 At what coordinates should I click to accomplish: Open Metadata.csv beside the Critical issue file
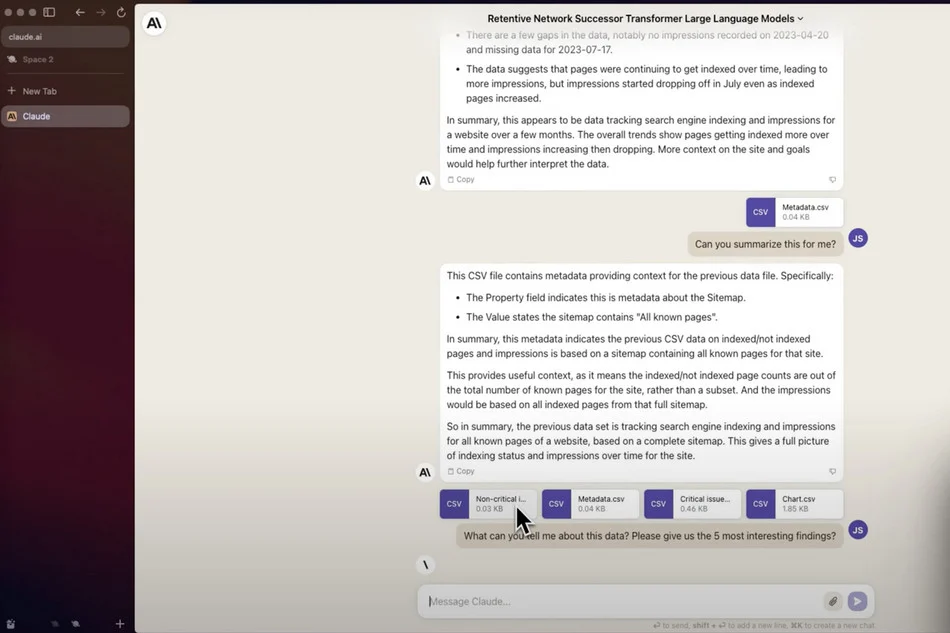coord(590,504)
